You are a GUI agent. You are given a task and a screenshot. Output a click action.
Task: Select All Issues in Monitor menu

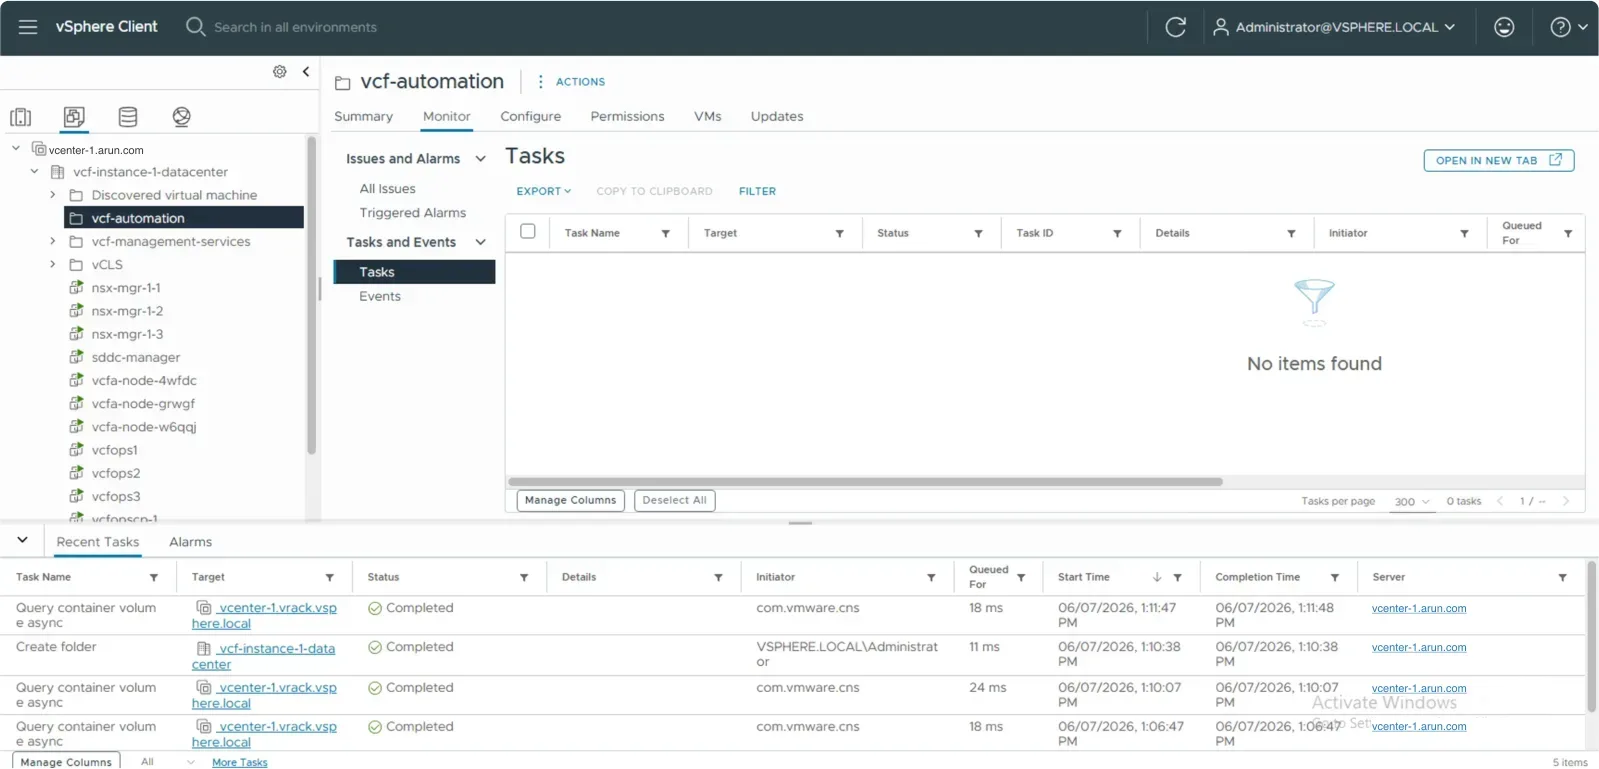[x=387, y=188]
